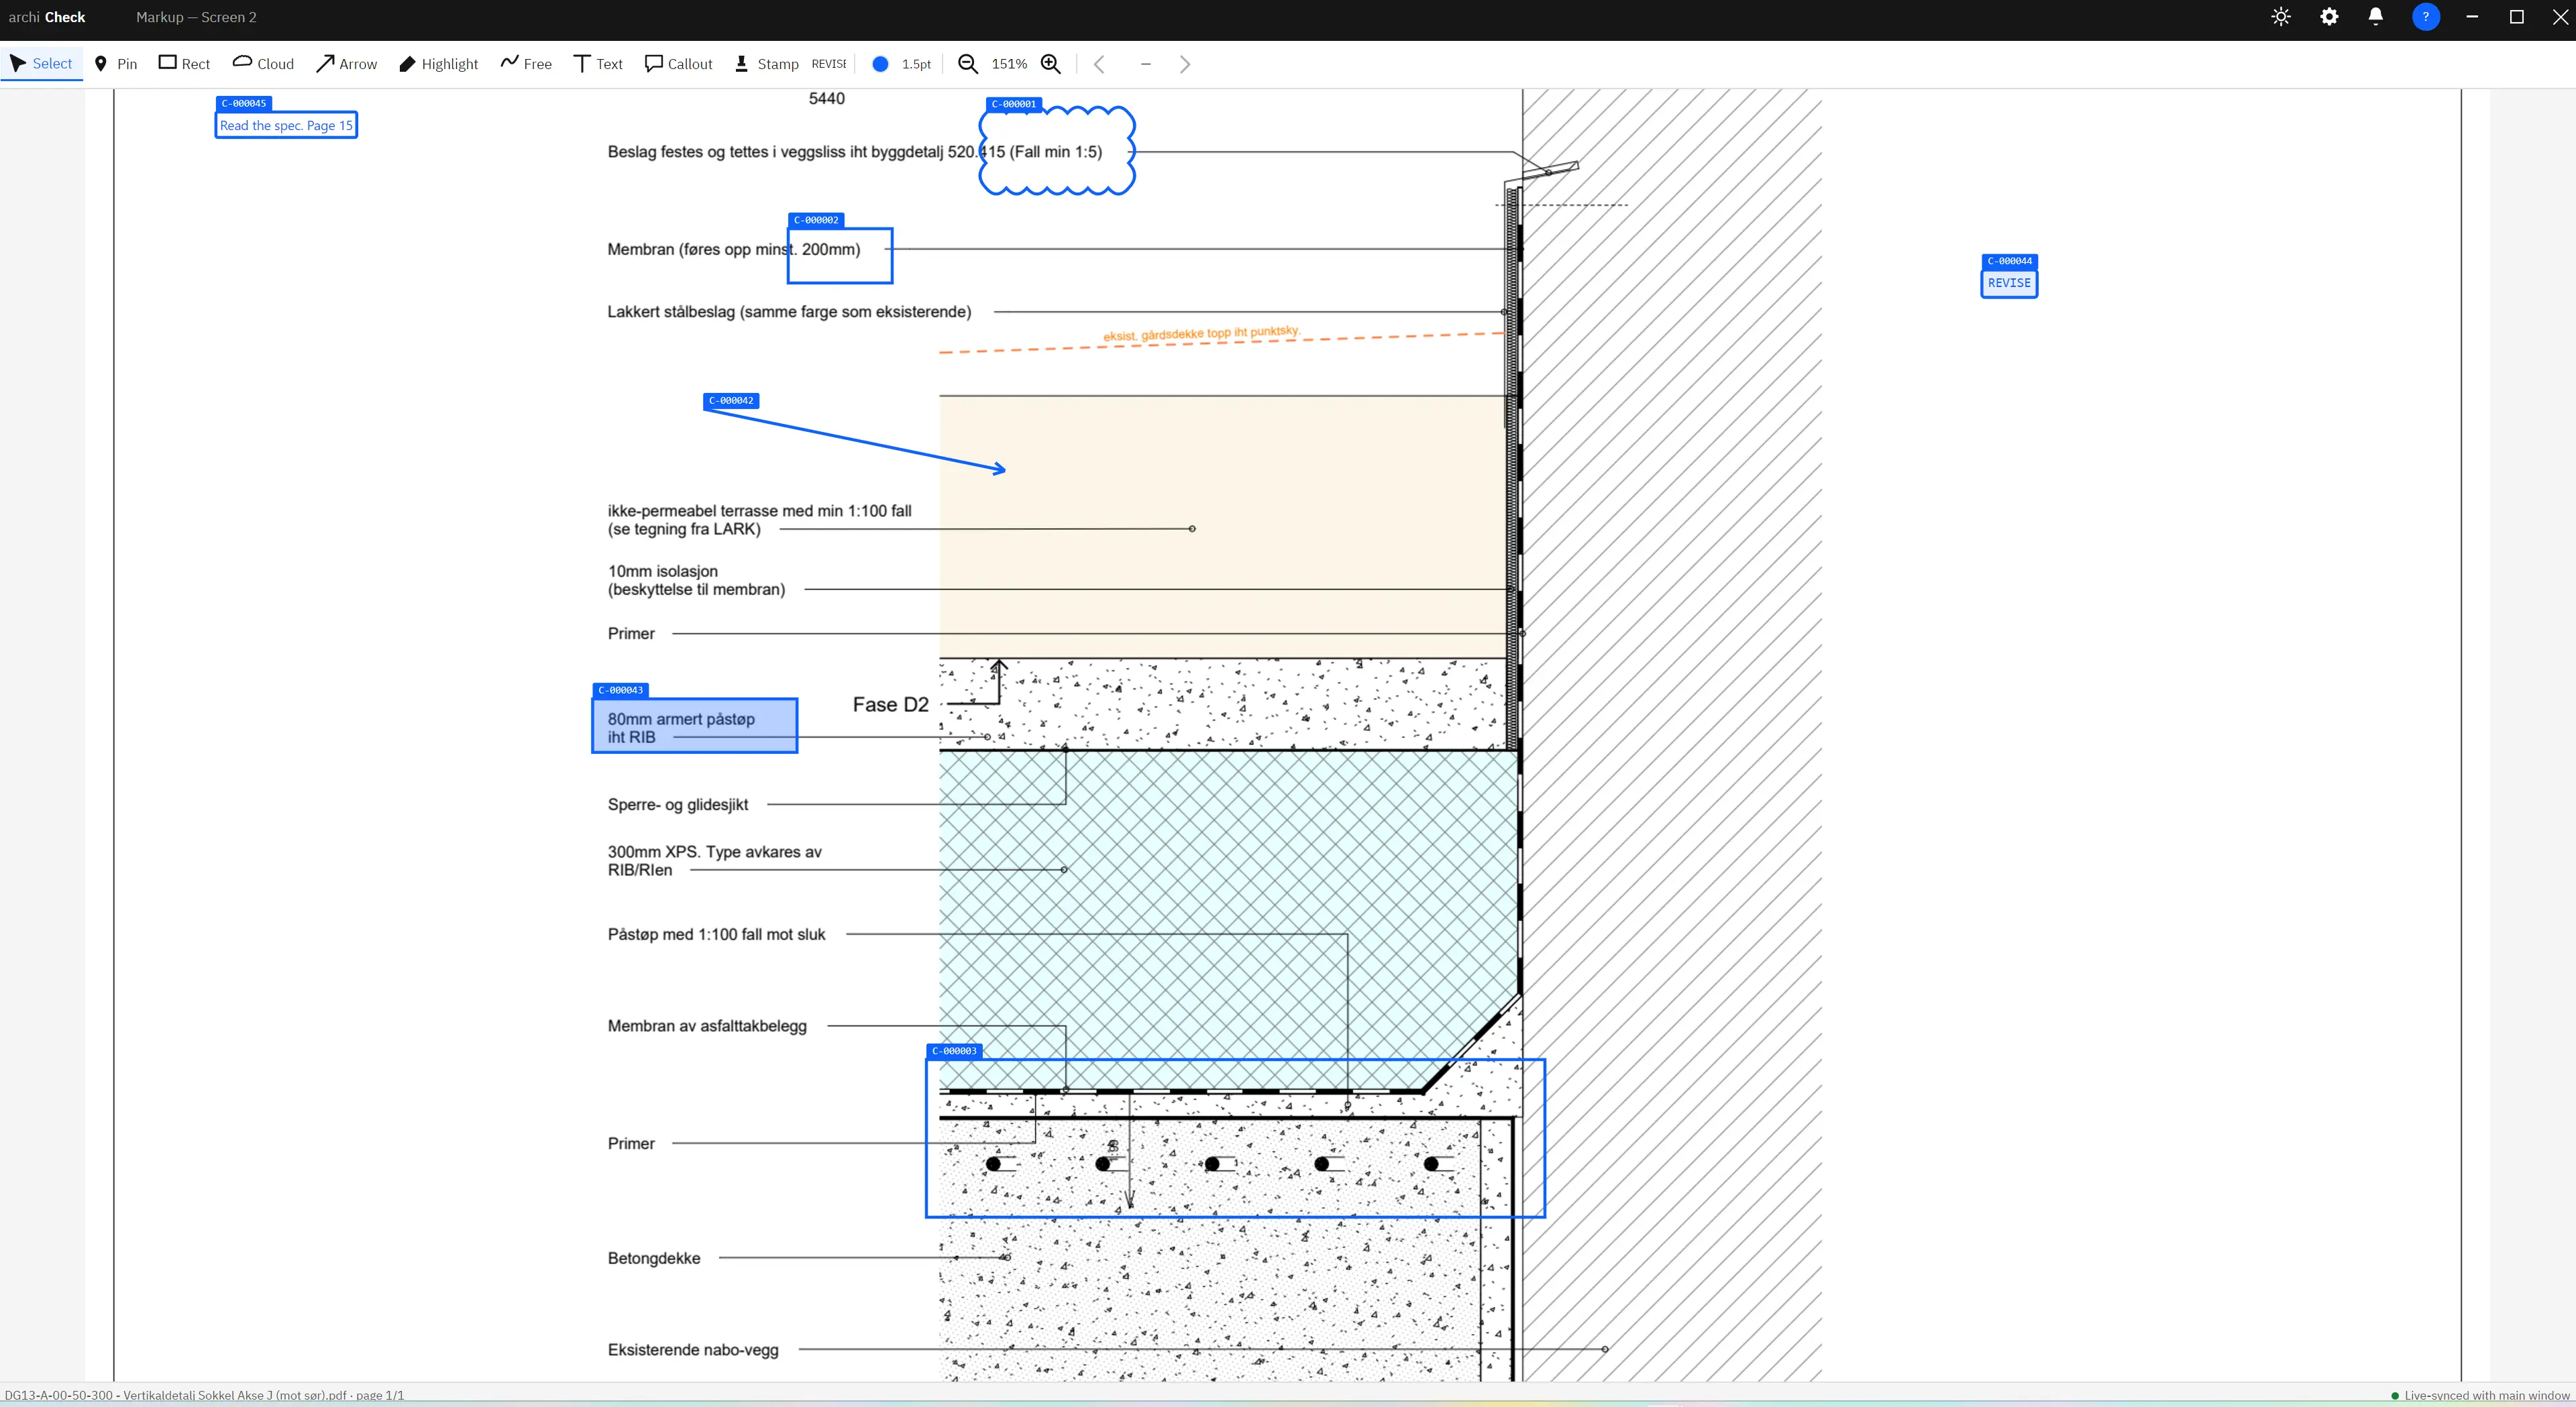This screenshot has height=1407, width=2576.
Task: Zoom out with the minus magnifier
Action: pos(968,64)
